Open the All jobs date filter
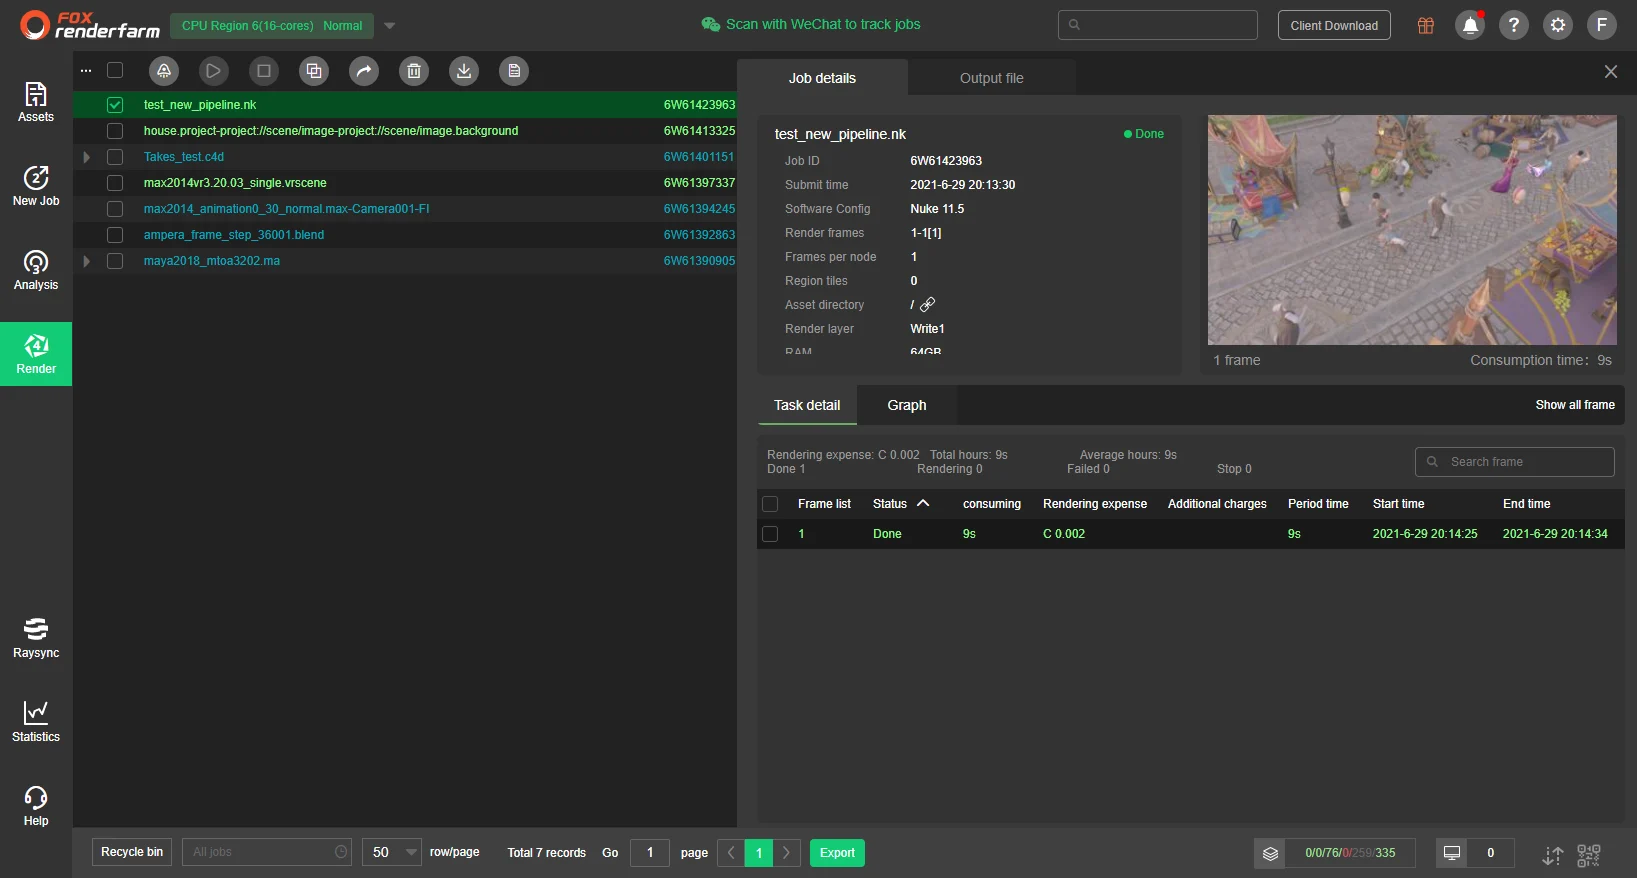Screen dimensions: 1637x878 [268, 853]
